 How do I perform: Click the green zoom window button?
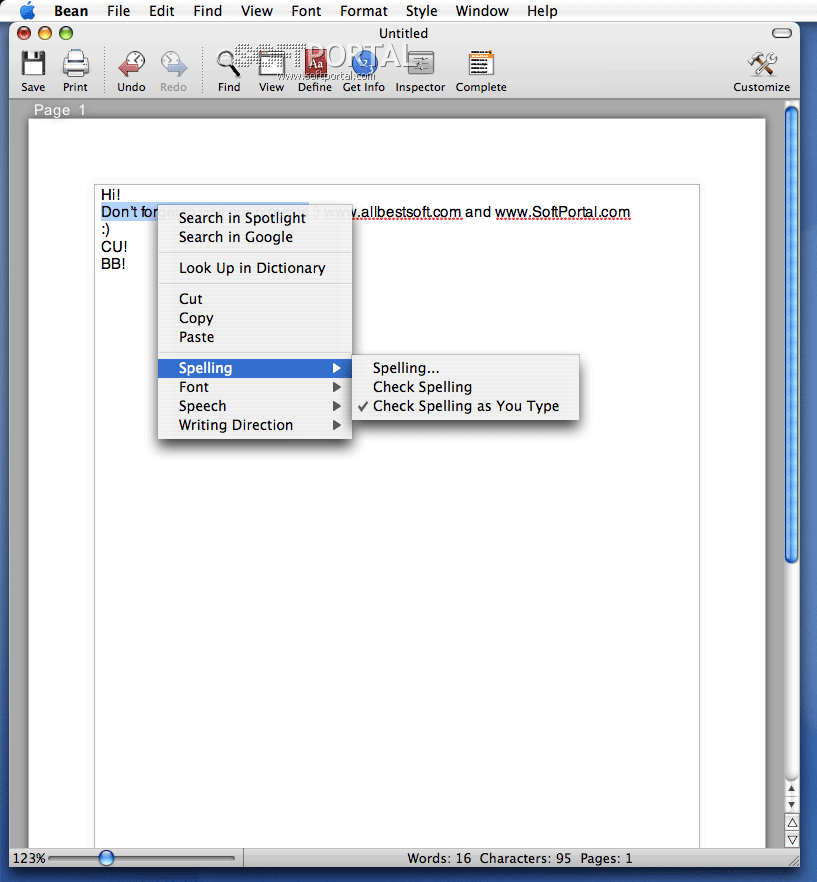pos(66,33)
